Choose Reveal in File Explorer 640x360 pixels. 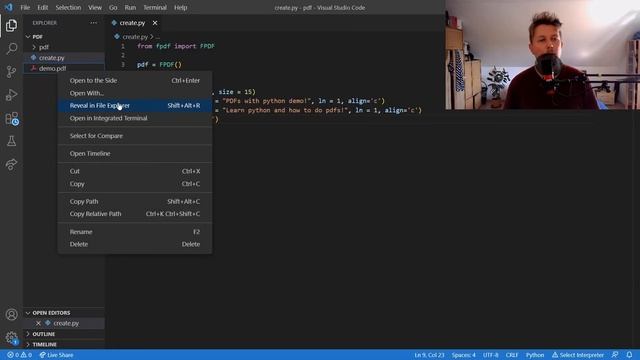tap(135, 105)
